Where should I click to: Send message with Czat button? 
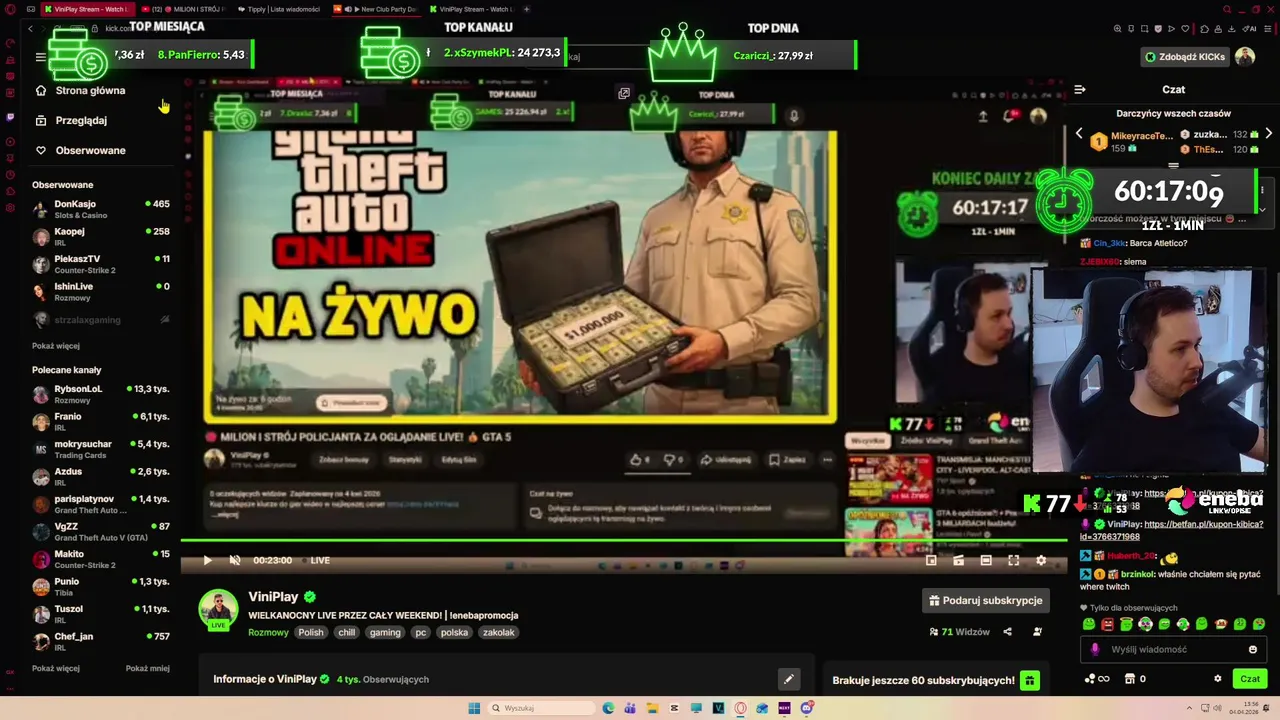(x=1250, y=679)
